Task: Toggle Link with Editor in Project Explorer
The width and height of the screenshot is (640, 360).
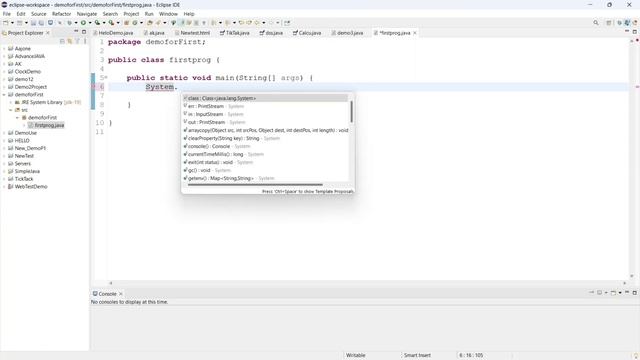Action: pyautogui.click(x=70, y=41)
